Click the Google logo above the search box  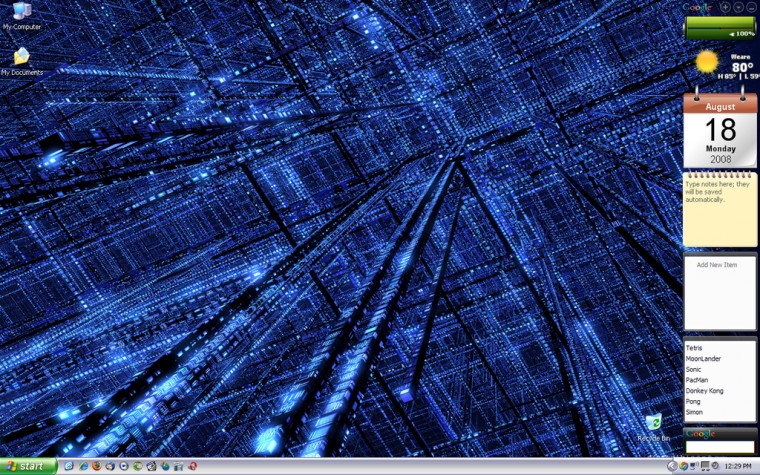tap(700, 434)
